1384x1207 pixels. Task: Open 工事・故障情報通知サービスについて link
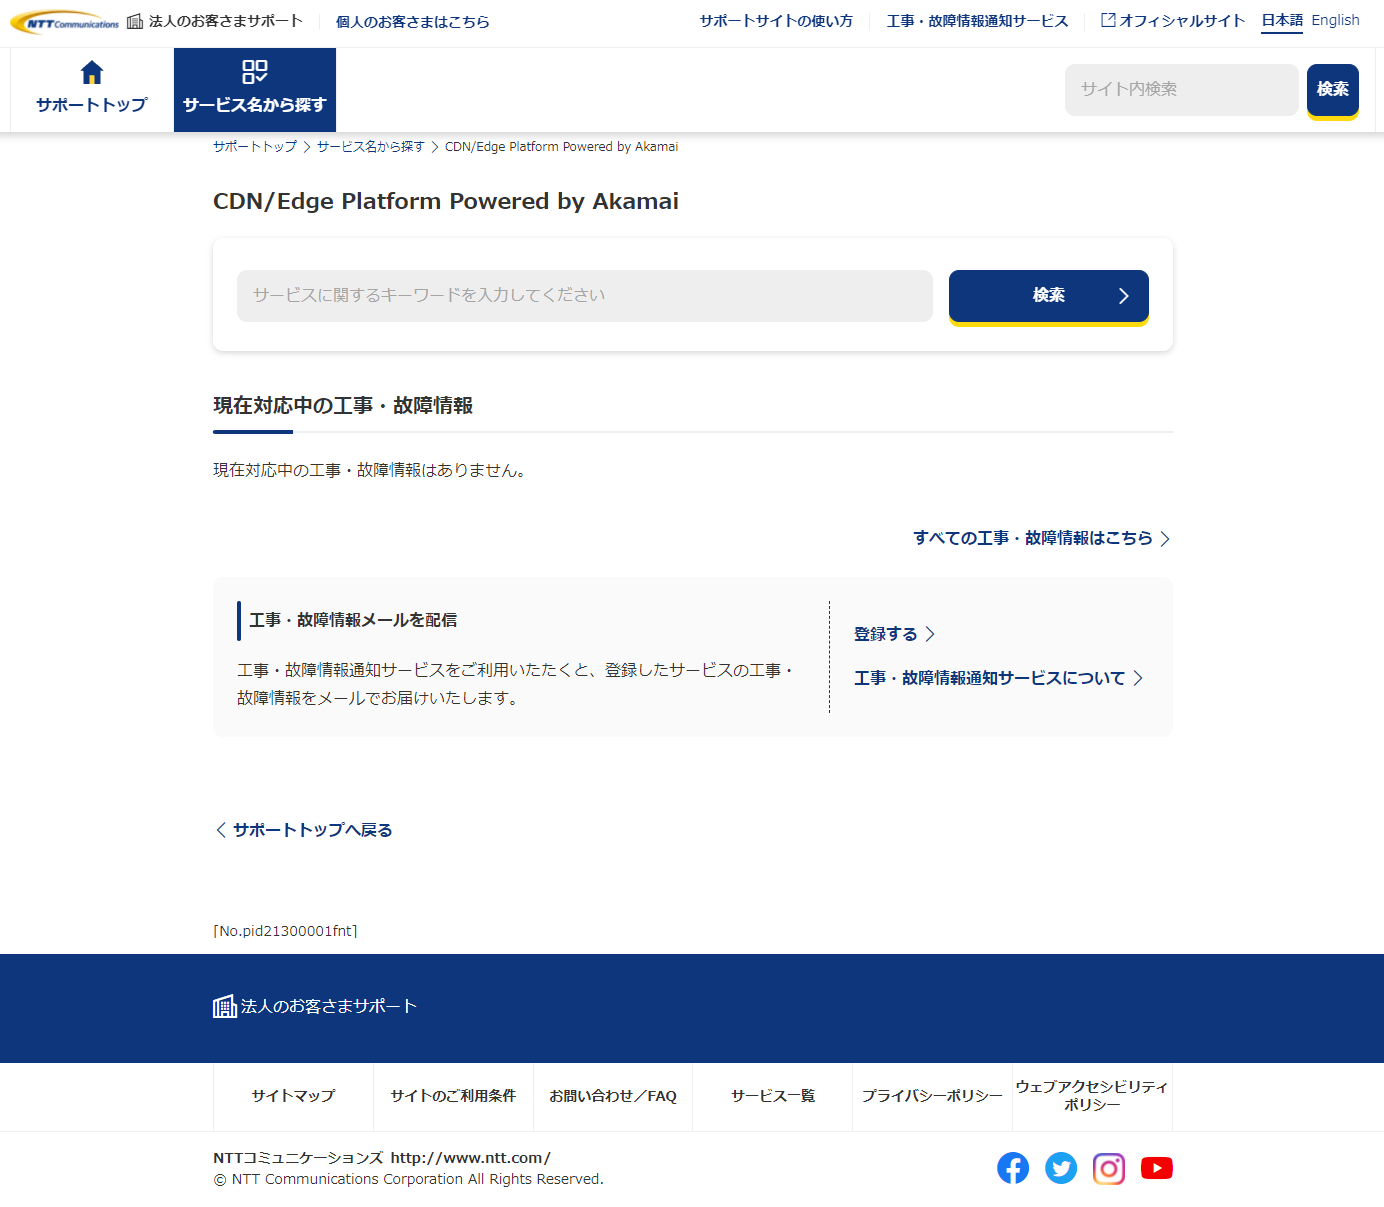990,678
